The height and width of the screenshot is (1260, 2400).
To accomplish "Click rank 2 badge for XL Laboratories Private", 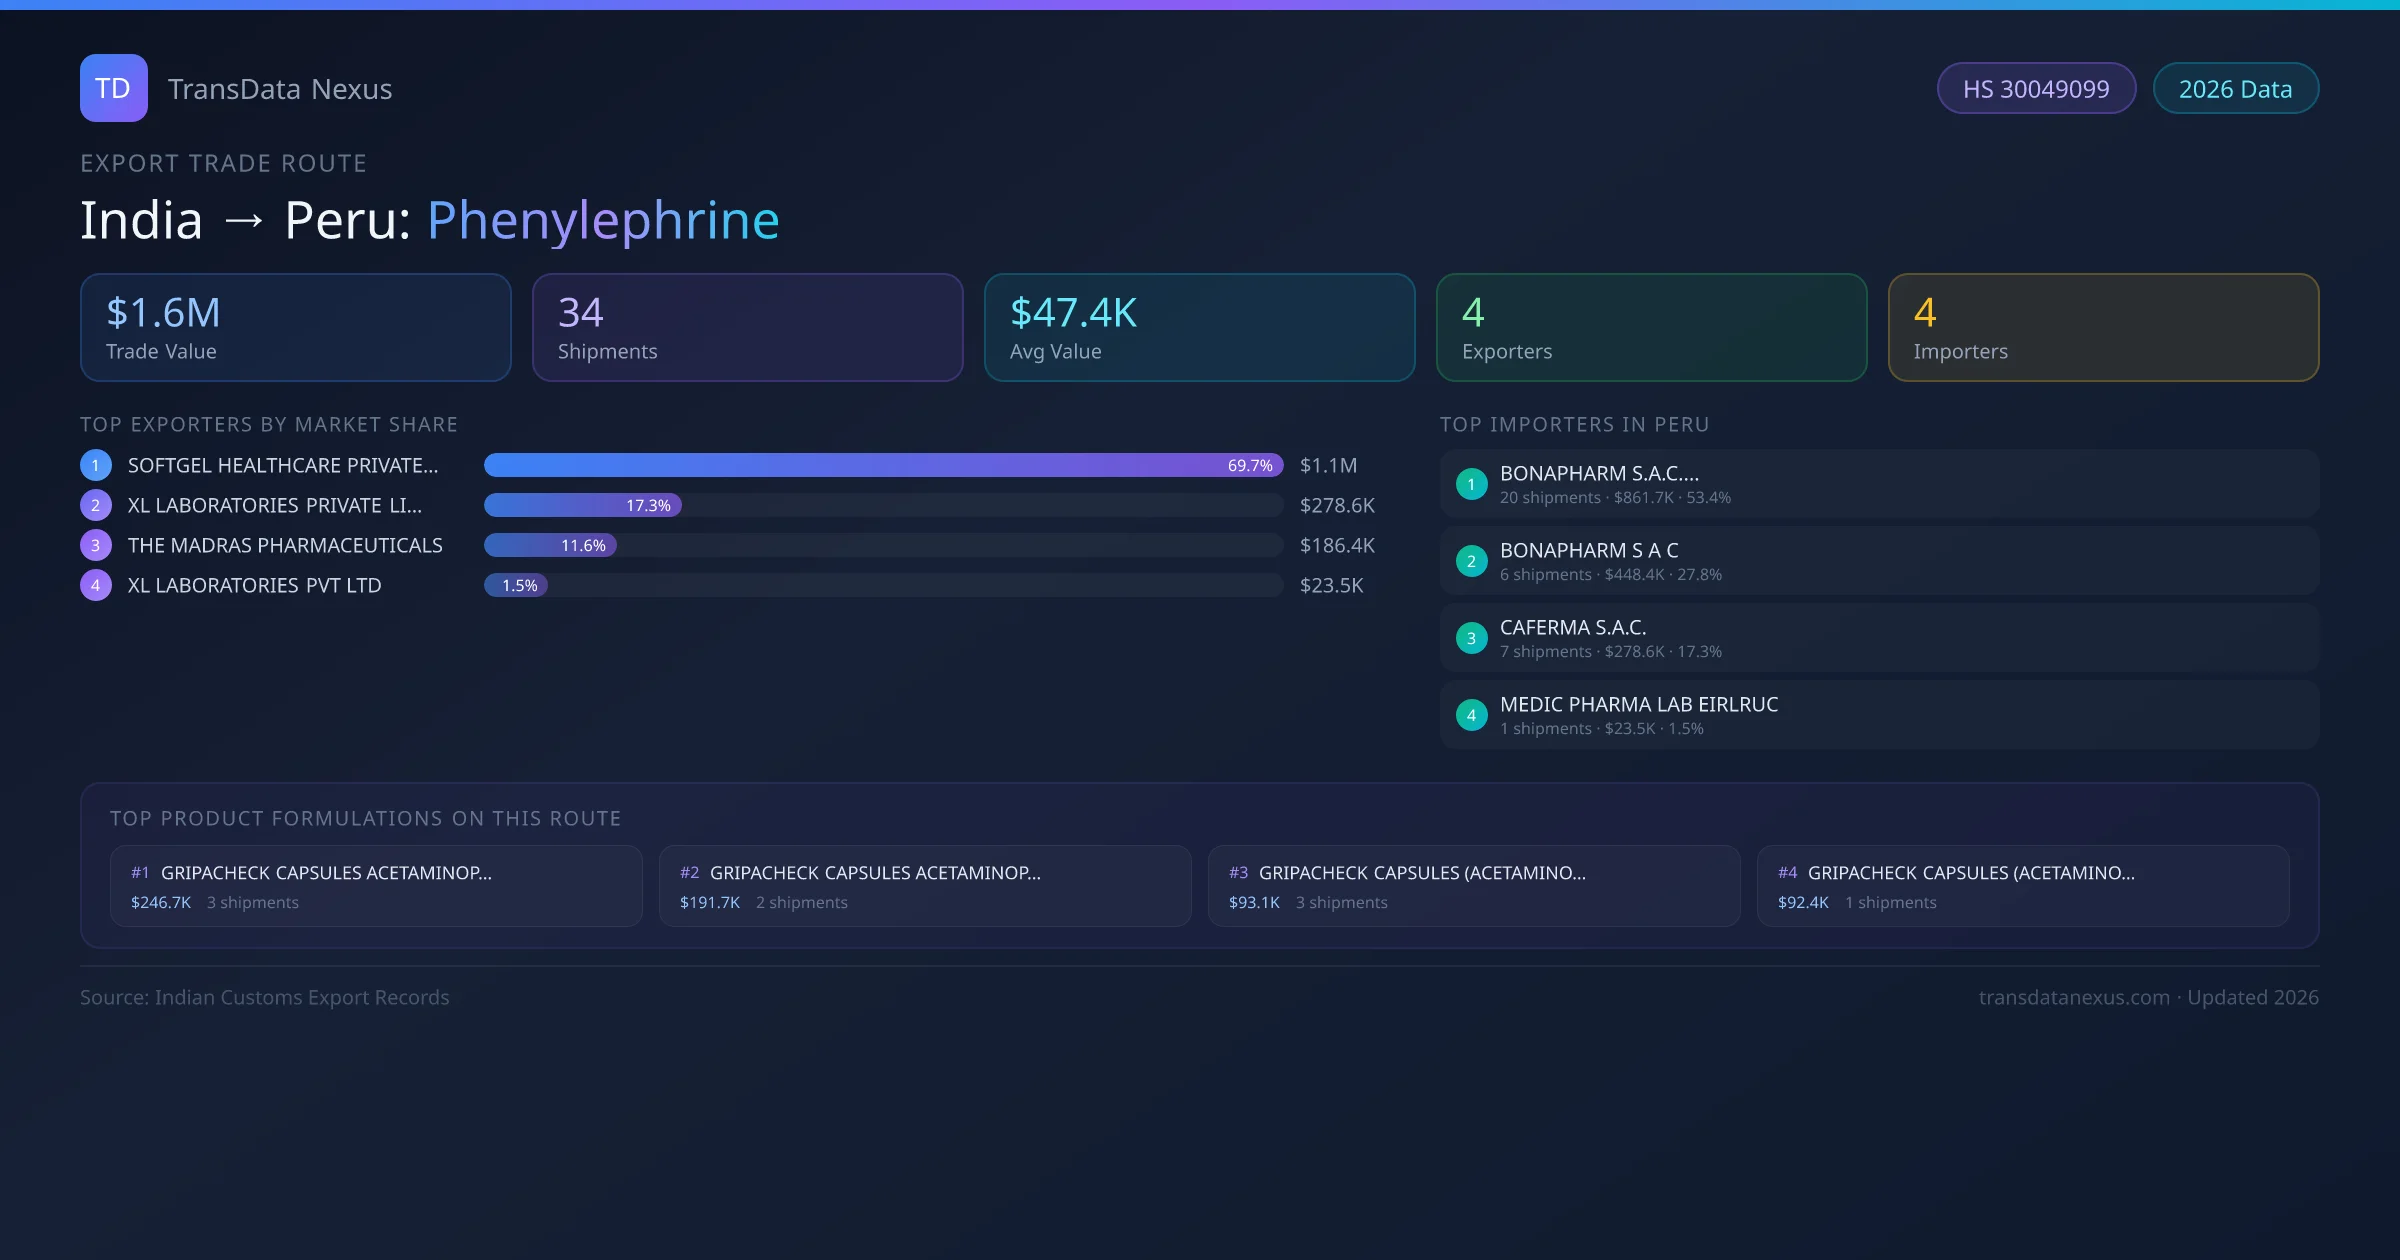I will (95, 505).
